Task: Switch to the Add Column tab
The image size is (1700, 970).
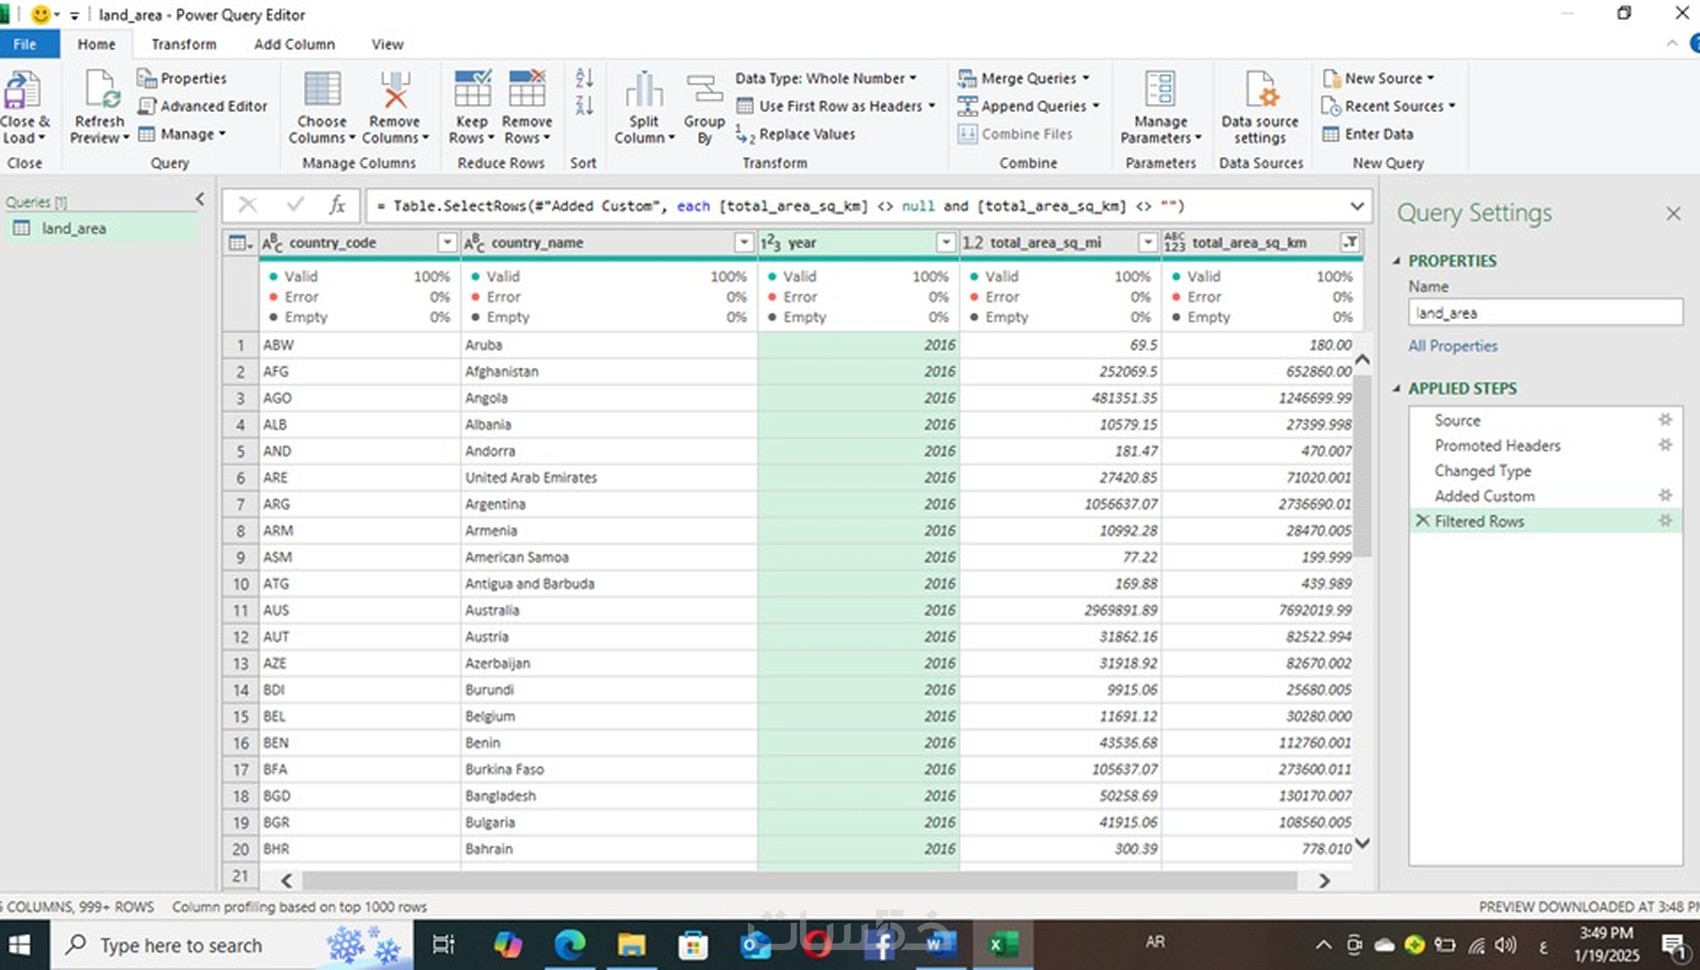Action: (294, 44)
